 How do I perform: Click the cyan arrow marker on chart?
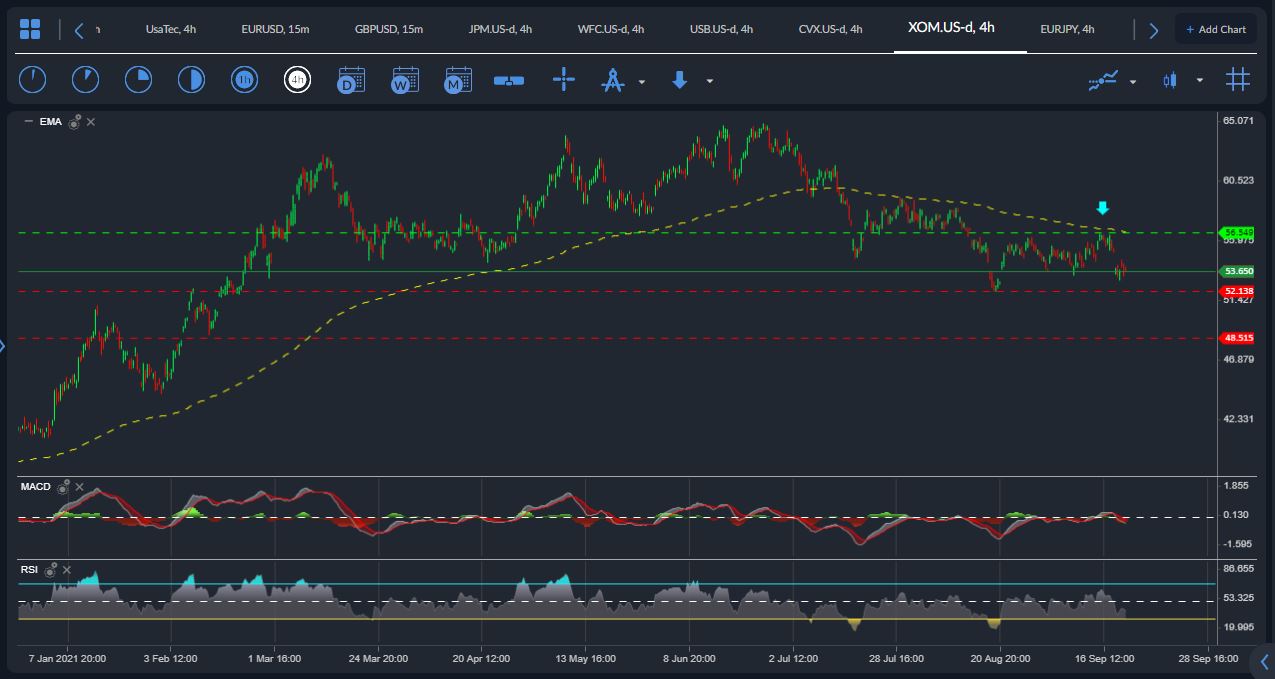(1102, 208)
